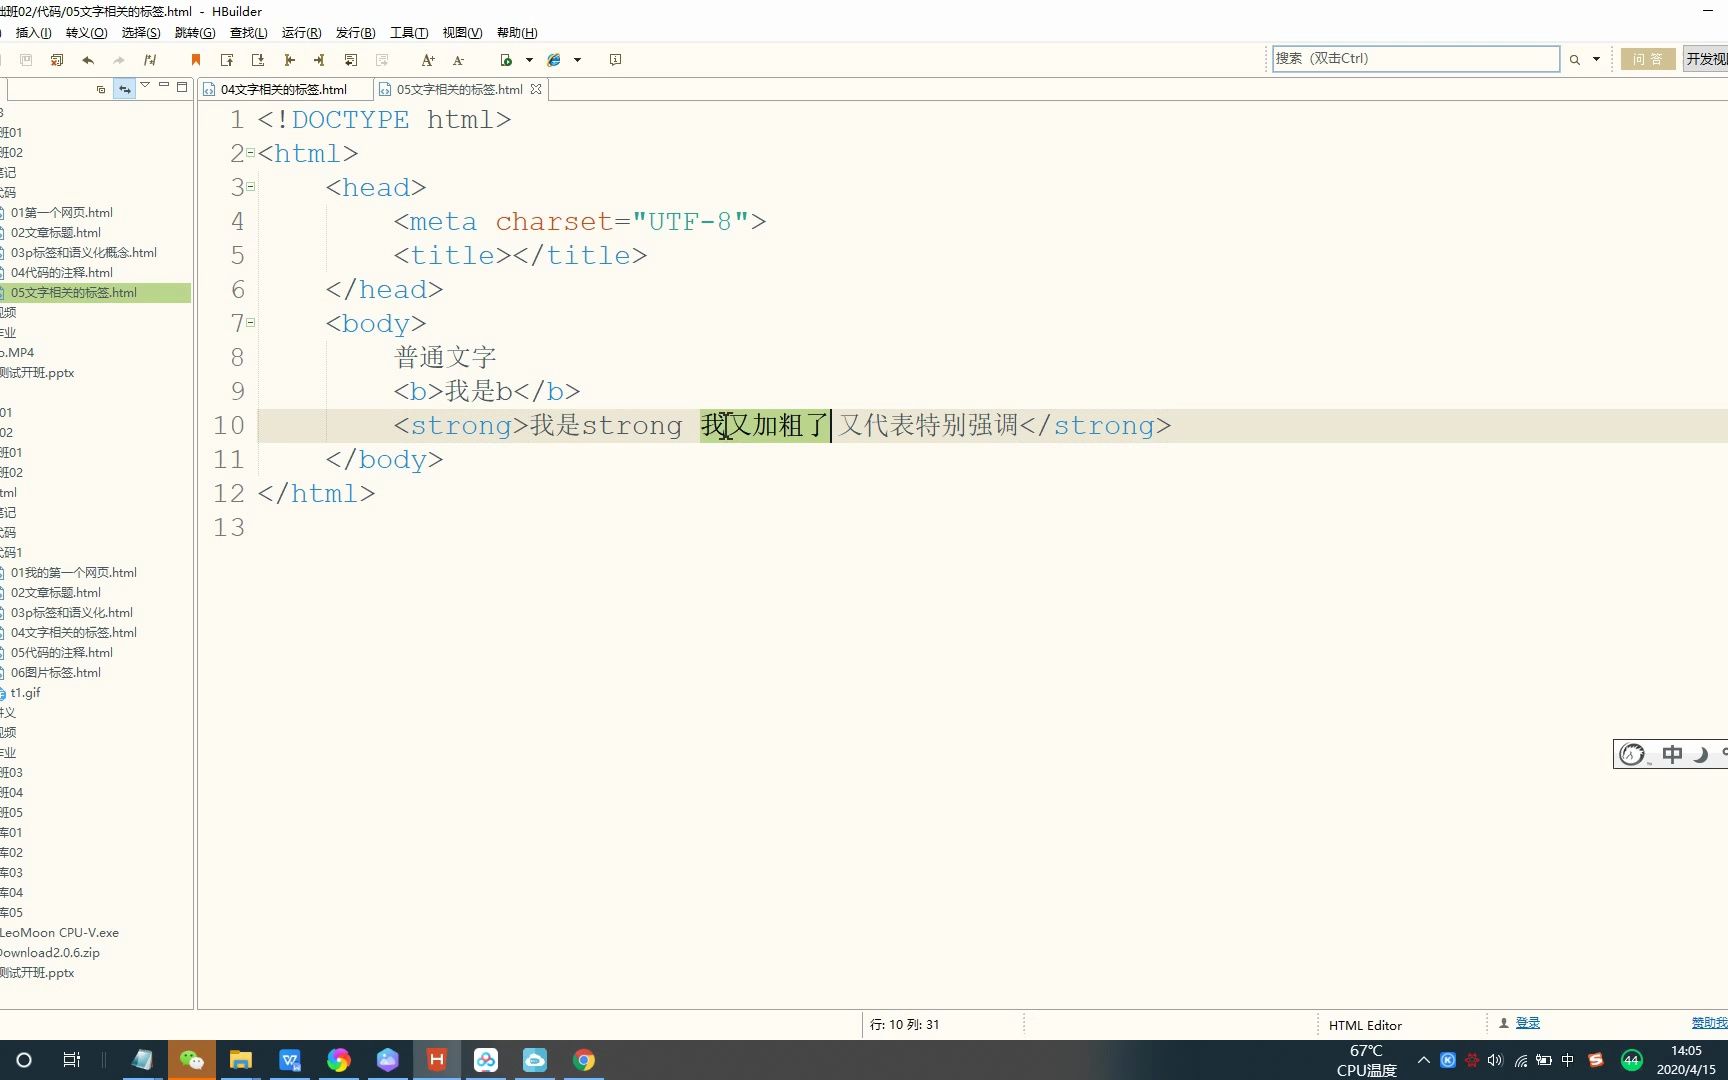Screen dimensions: 1728x1080
Task: Click the info bubble toolbar icon
Action: coord(615,60)
